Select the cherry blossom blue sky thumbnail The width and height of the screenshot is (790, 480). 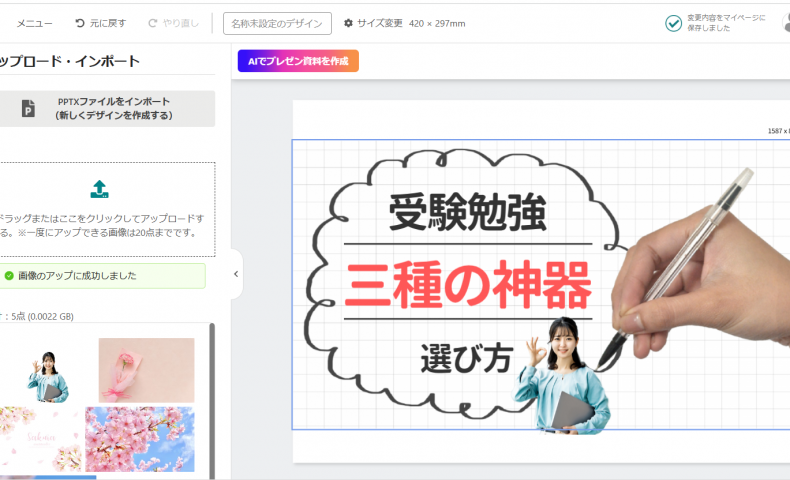click(x=140, y=439)
